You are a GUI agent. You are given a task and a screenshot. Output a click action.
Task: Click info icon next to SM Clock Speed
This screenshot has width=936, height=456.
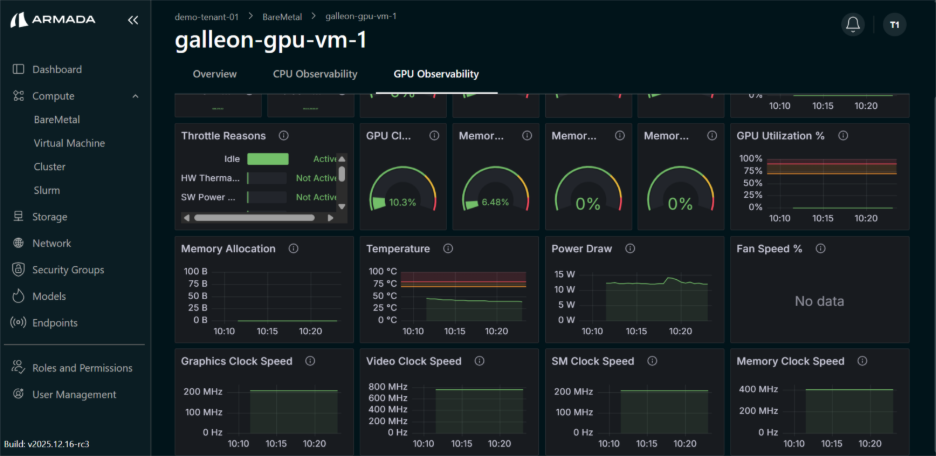click(652, 361)
